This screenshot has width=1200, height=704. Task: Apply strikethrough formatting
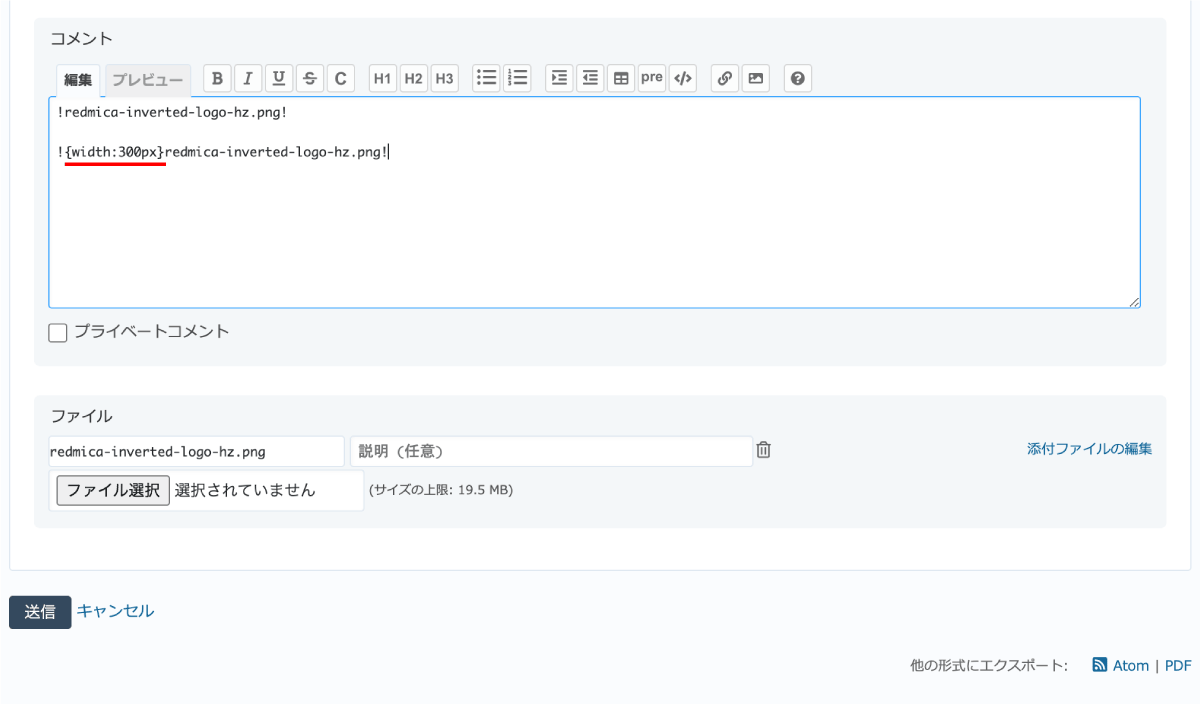[310, 78]
